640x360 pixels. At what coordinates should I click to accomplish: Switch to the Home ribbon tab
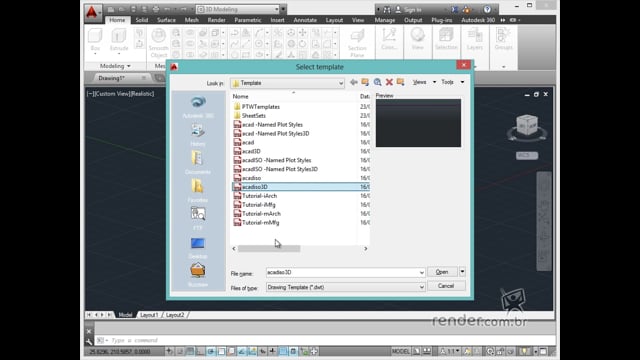[117, 20]
